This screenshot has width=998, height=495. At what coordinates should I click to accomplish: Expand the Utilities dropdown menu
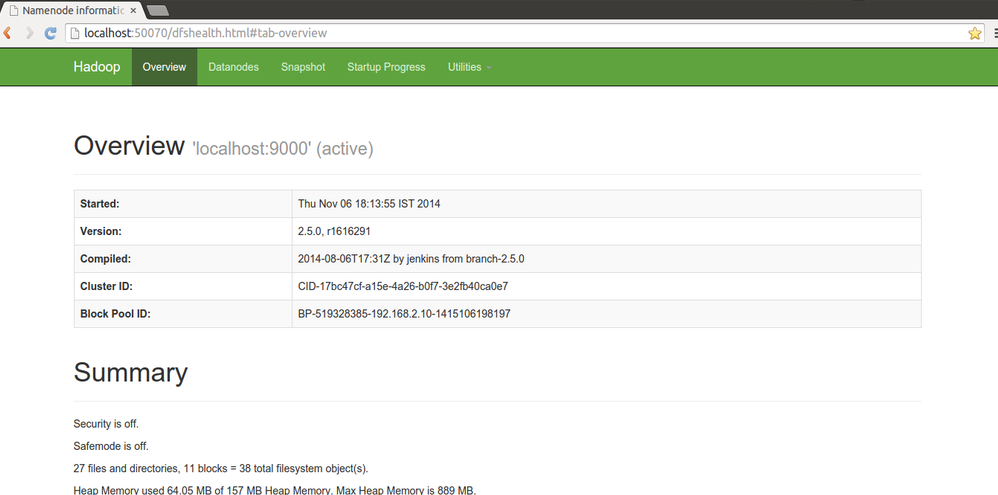pyautogui.click(x=470, y=67)
